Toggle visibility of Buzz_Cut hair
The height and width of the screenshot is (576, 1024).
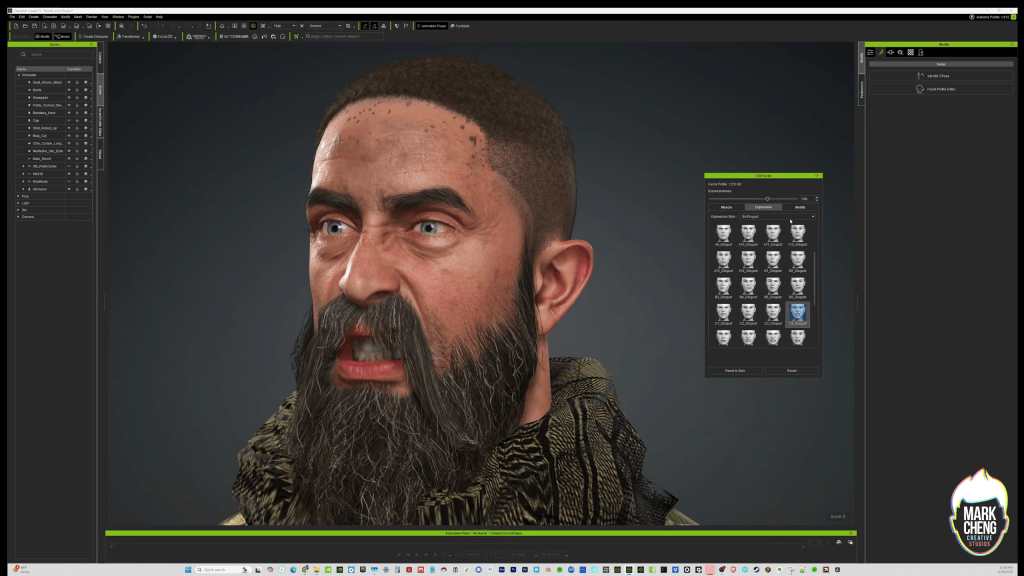point(69,136)
